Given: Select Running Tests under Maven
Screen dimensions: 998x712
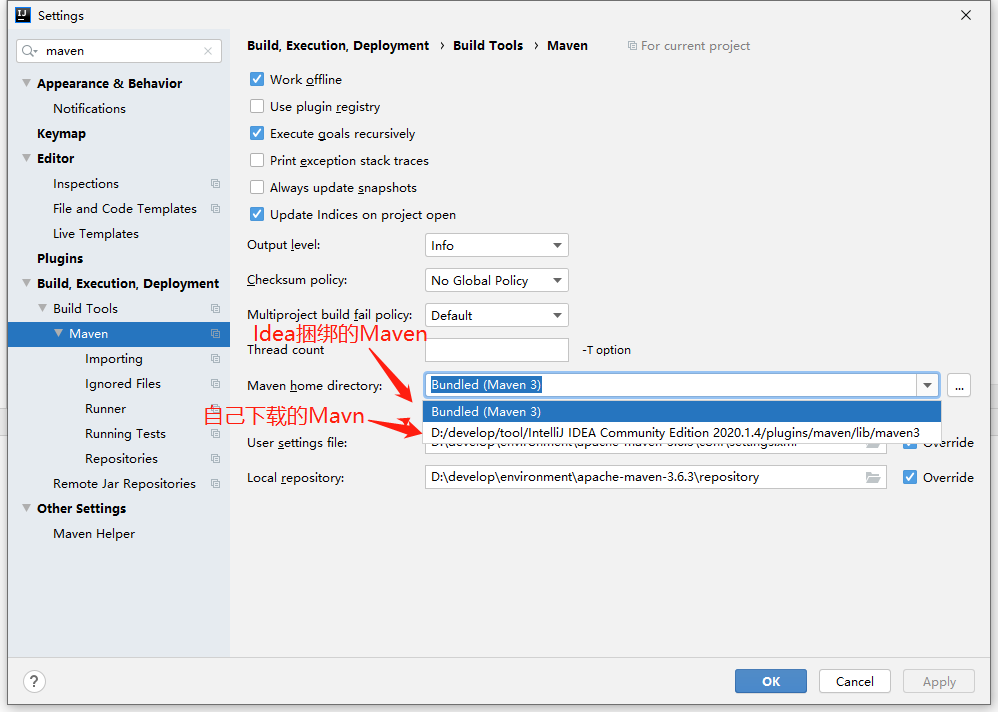Looking at the screenshot, I should [x=125, y=434].
